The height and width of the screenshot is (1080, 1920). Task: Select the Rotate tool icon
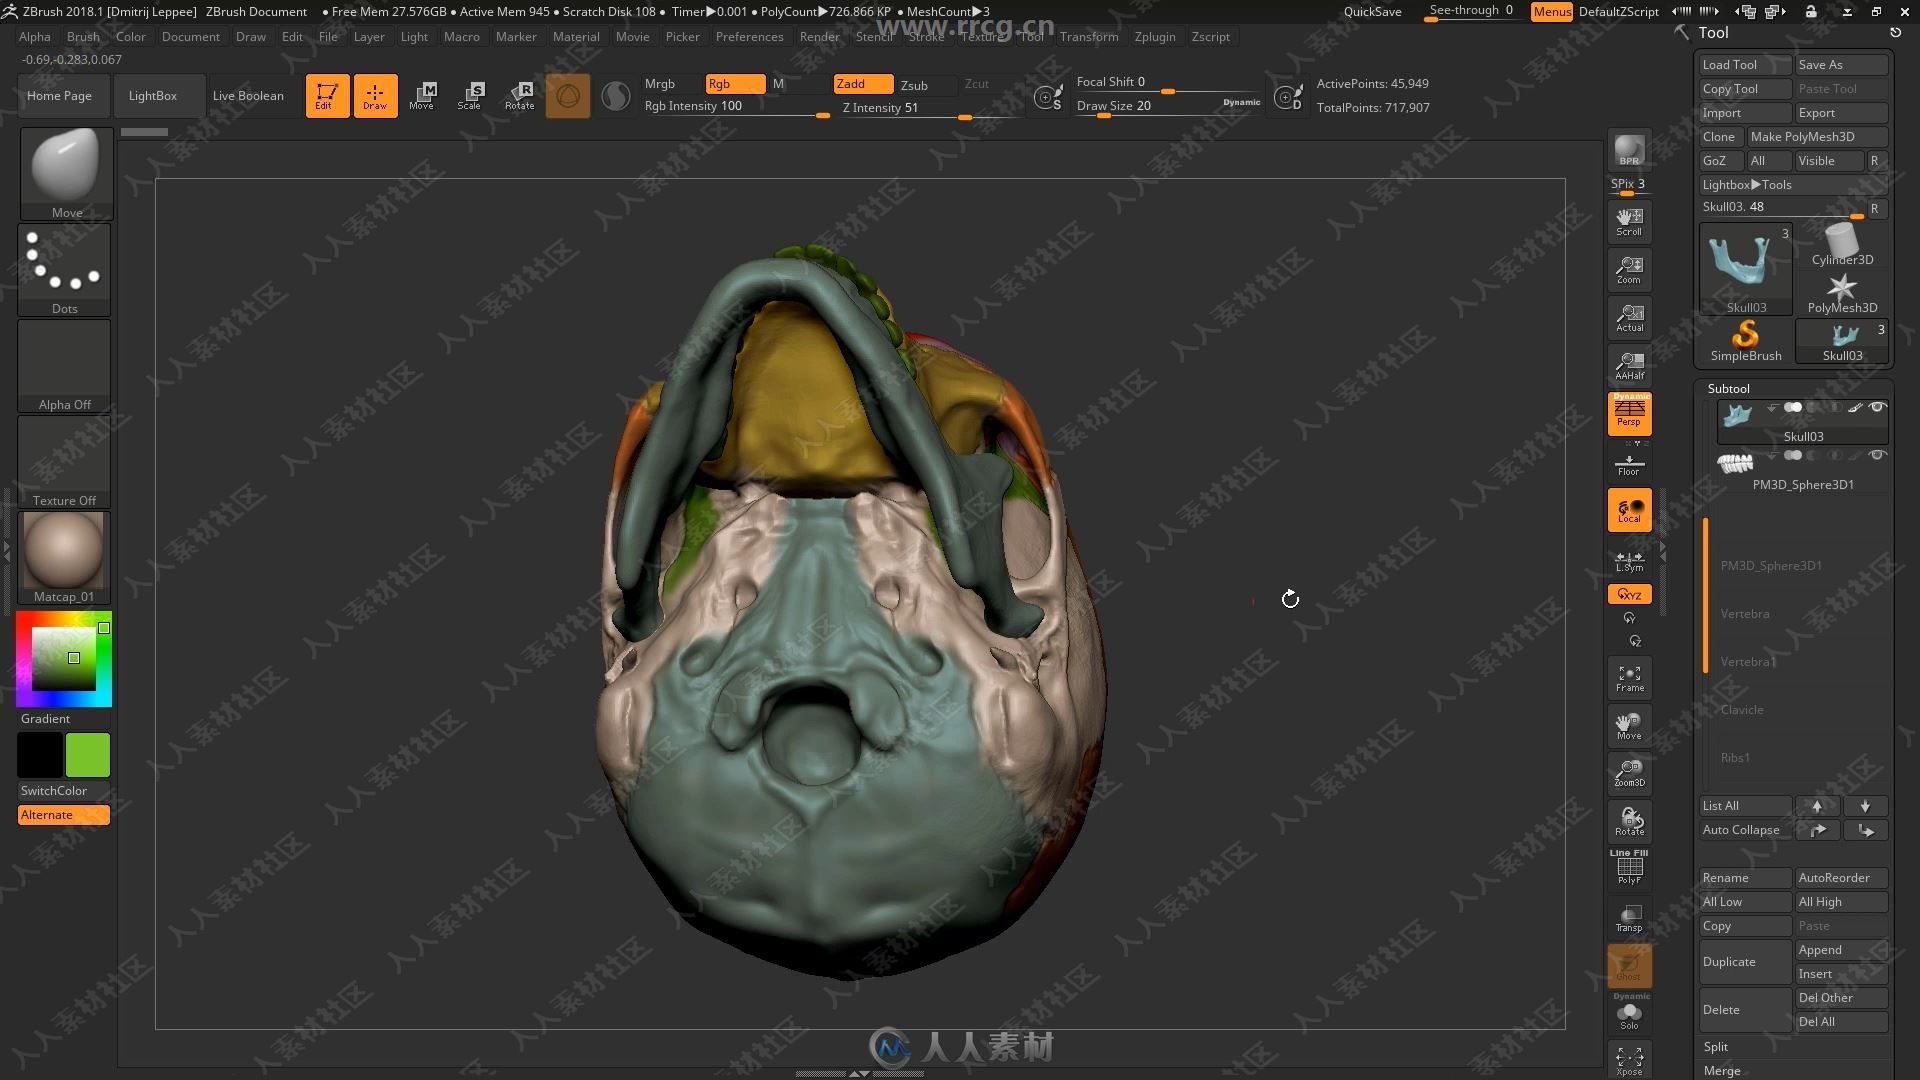pyautogui.click(x=520, y=94)
